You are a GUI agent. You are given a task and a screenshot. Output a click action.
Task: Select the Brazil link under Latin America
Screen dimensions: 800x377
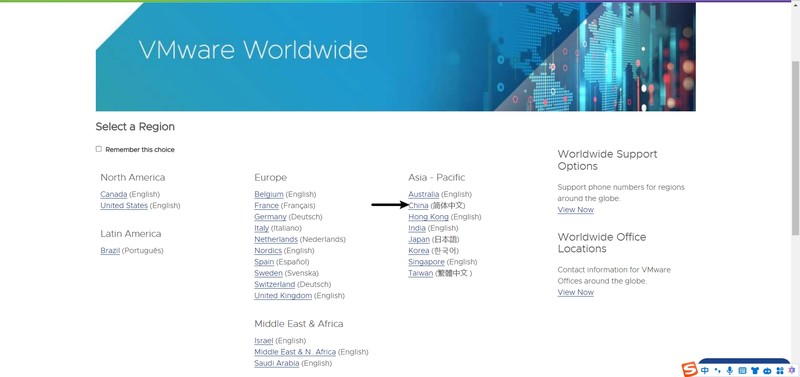point(110,250)
